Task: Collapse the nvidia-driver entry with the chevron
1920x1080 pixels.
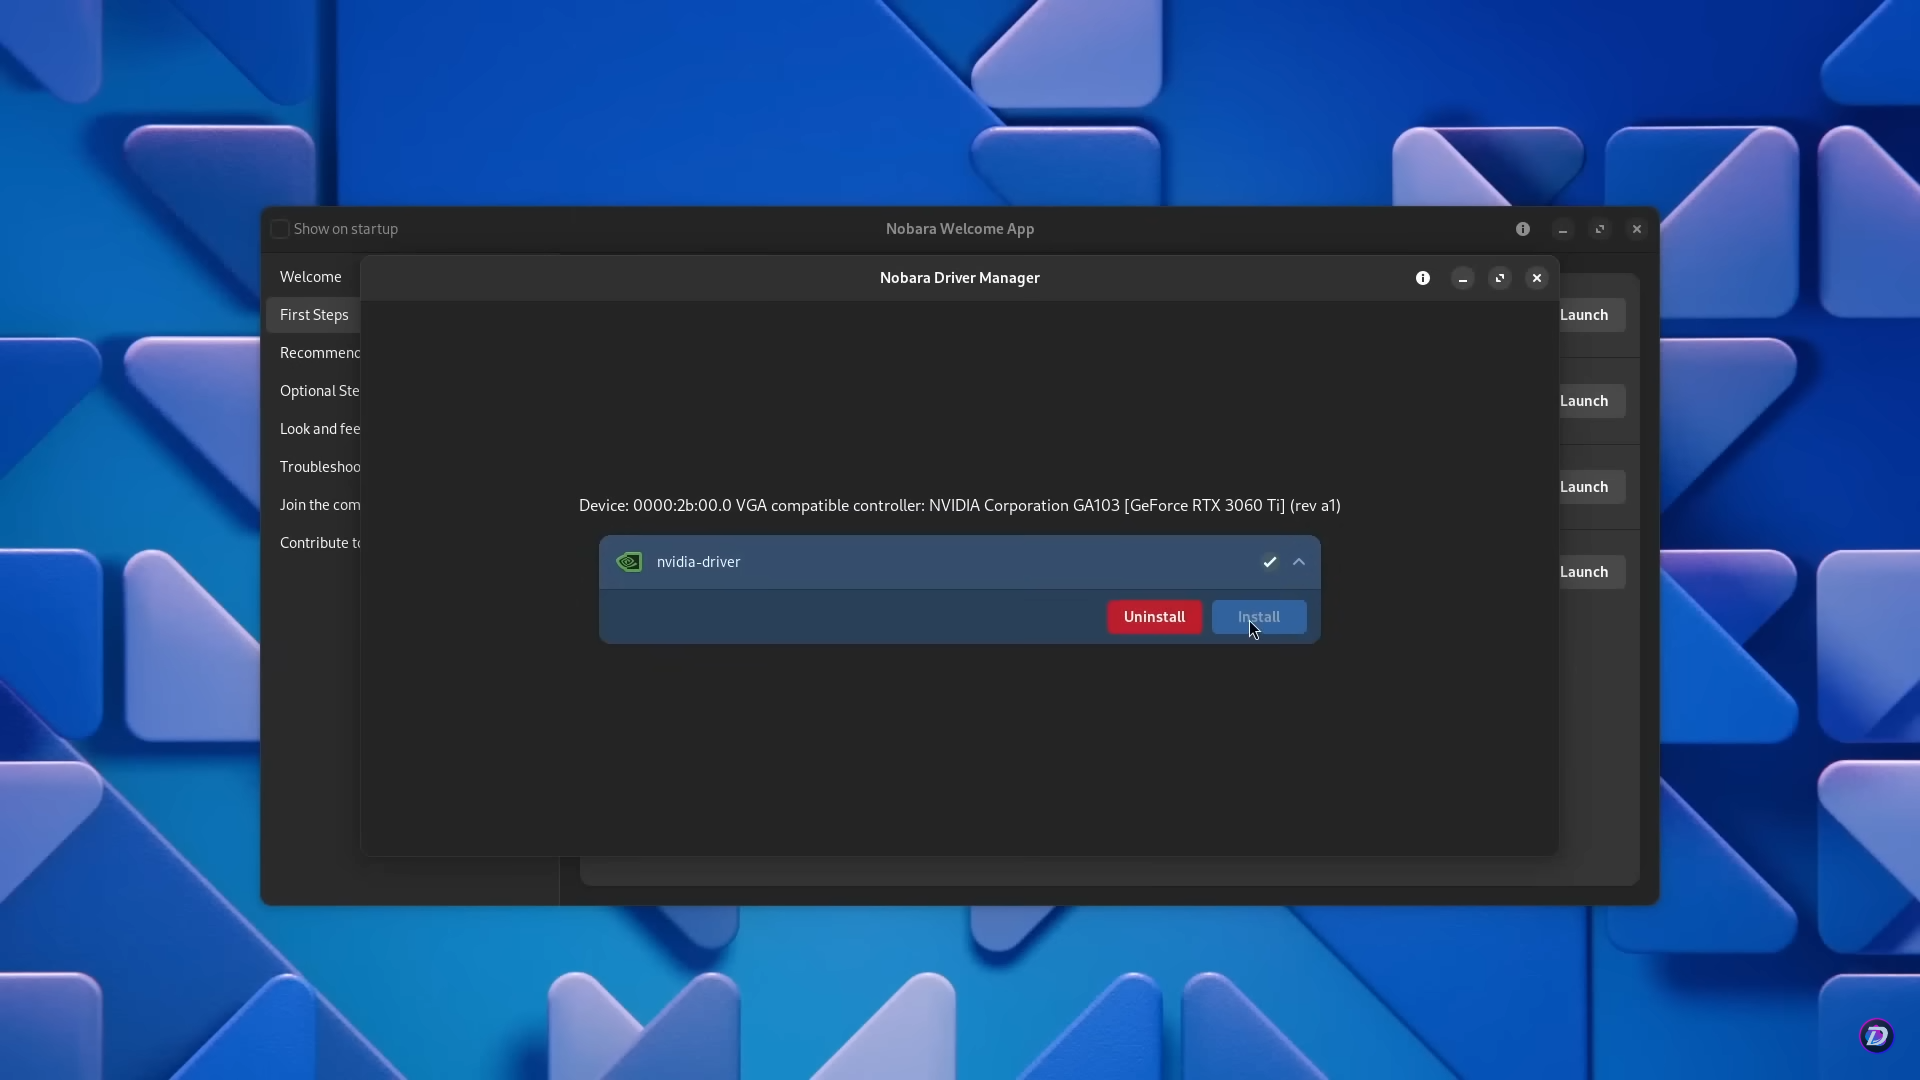Action: point(1299,562)
